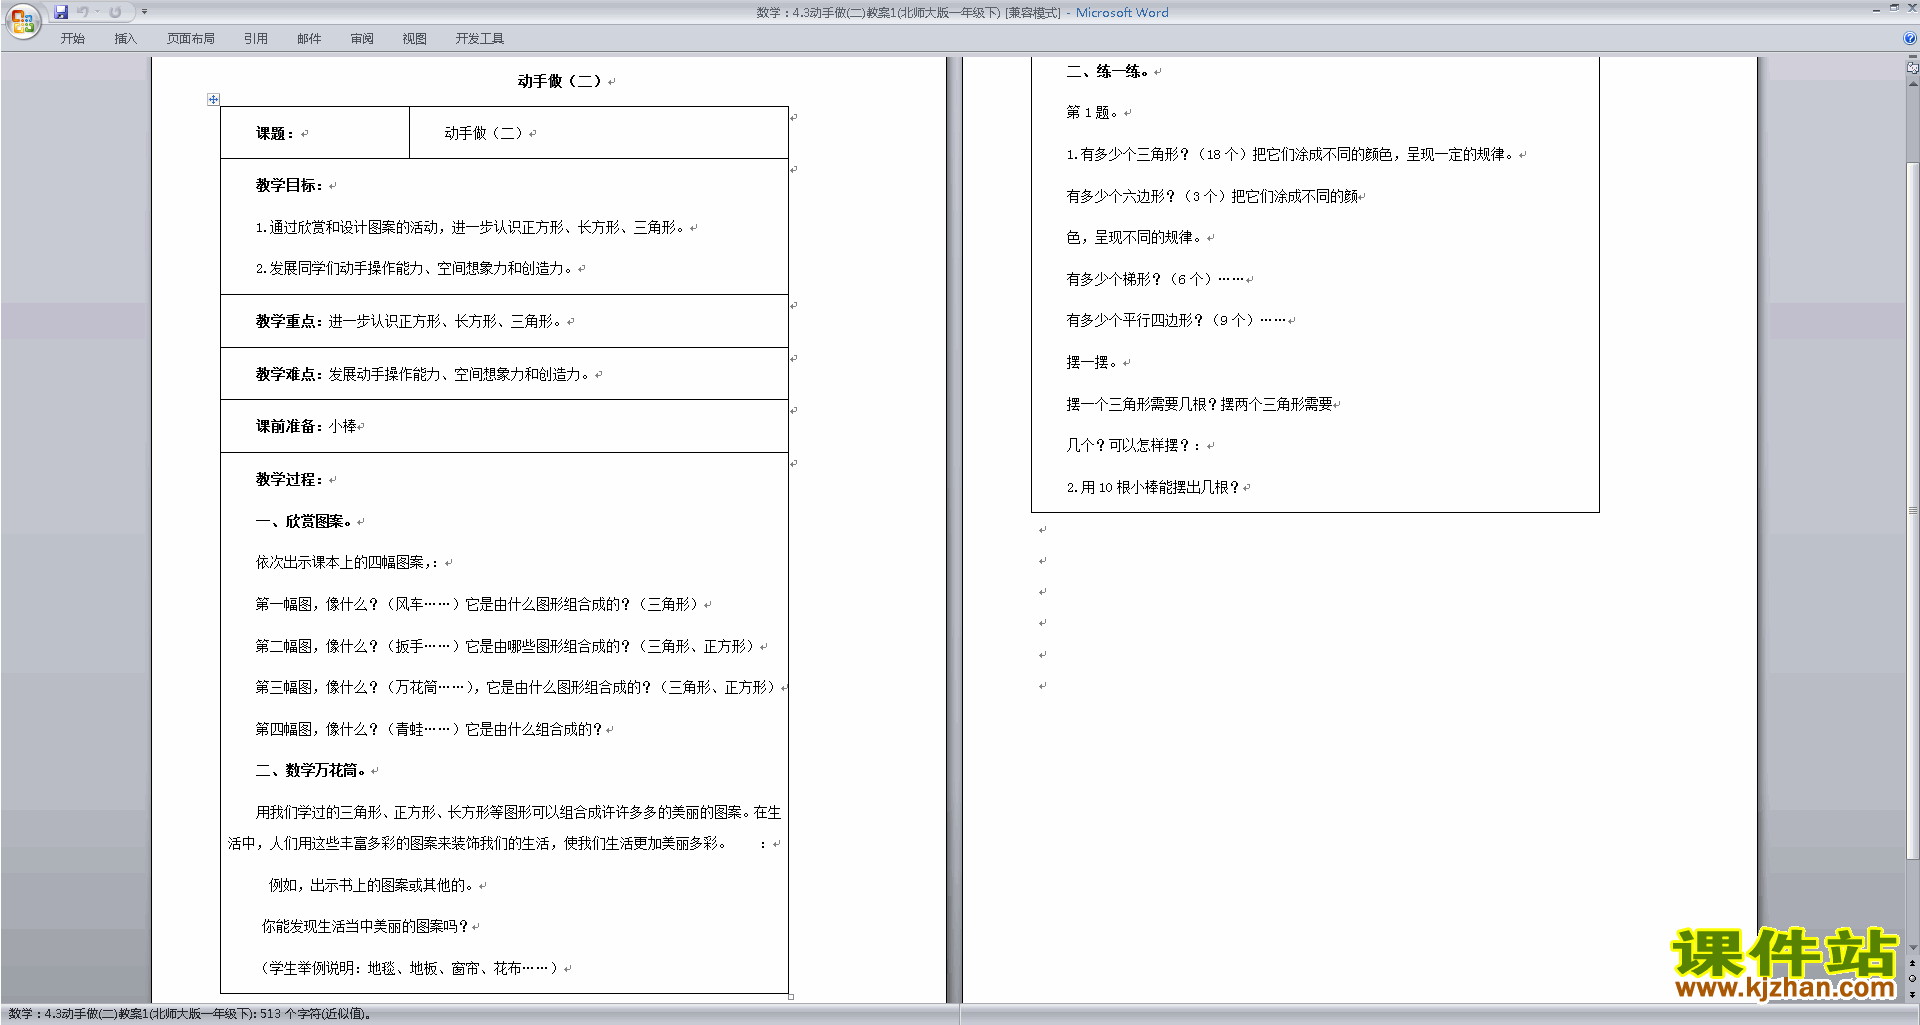Image resolution: width=1920 pixels, height=1025 pixels.
Task: Click the 教学重点 row text
Action: 409,321
